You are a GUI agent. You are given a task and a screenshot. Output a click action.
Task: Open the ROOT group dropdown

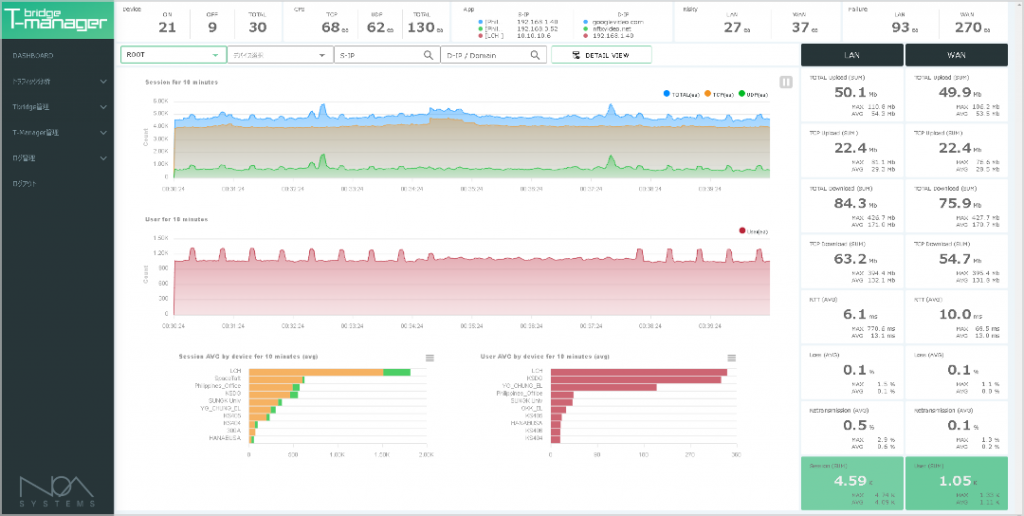click(173, 55)
